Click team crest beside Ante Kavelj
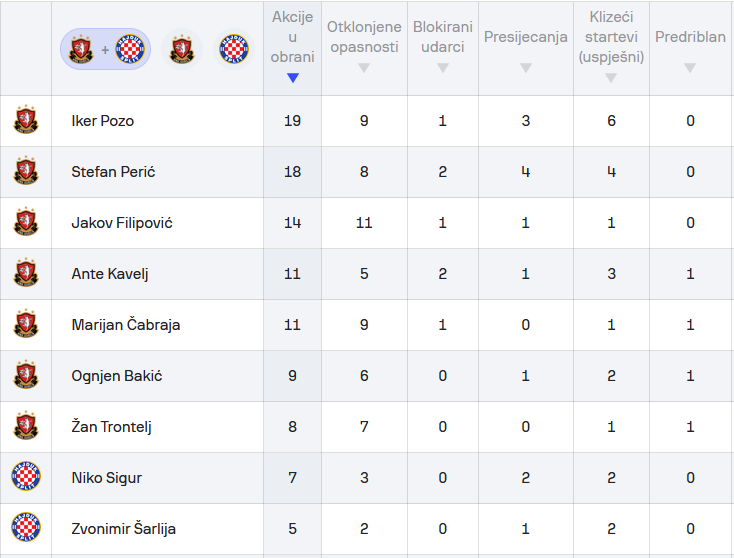The width and height of the screenshot is (734, 558). 26,274
